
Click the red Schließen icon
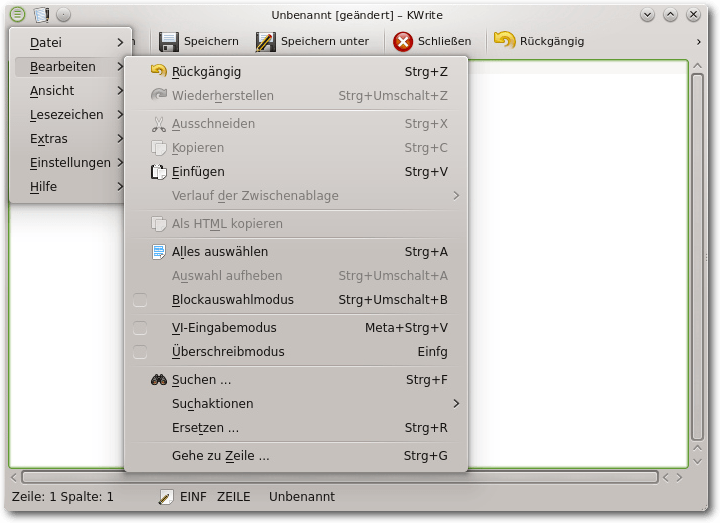[403, 41]
